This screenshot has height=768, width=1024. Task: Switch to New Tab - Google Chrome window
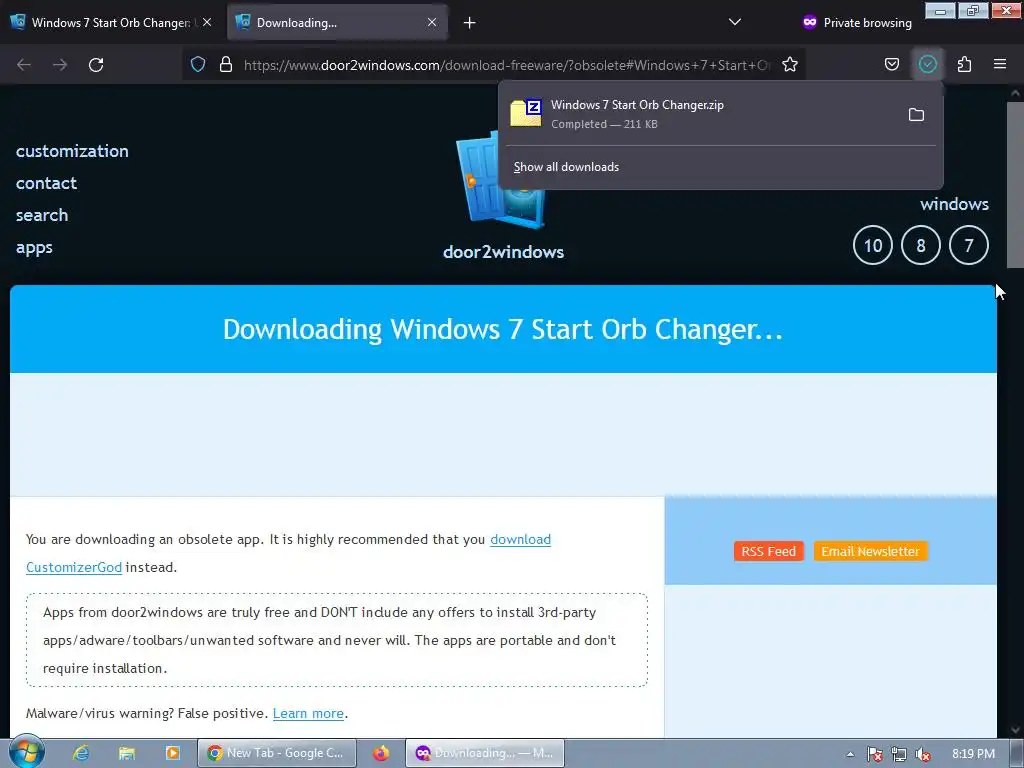pyautogui.click(x=277, y=753)
